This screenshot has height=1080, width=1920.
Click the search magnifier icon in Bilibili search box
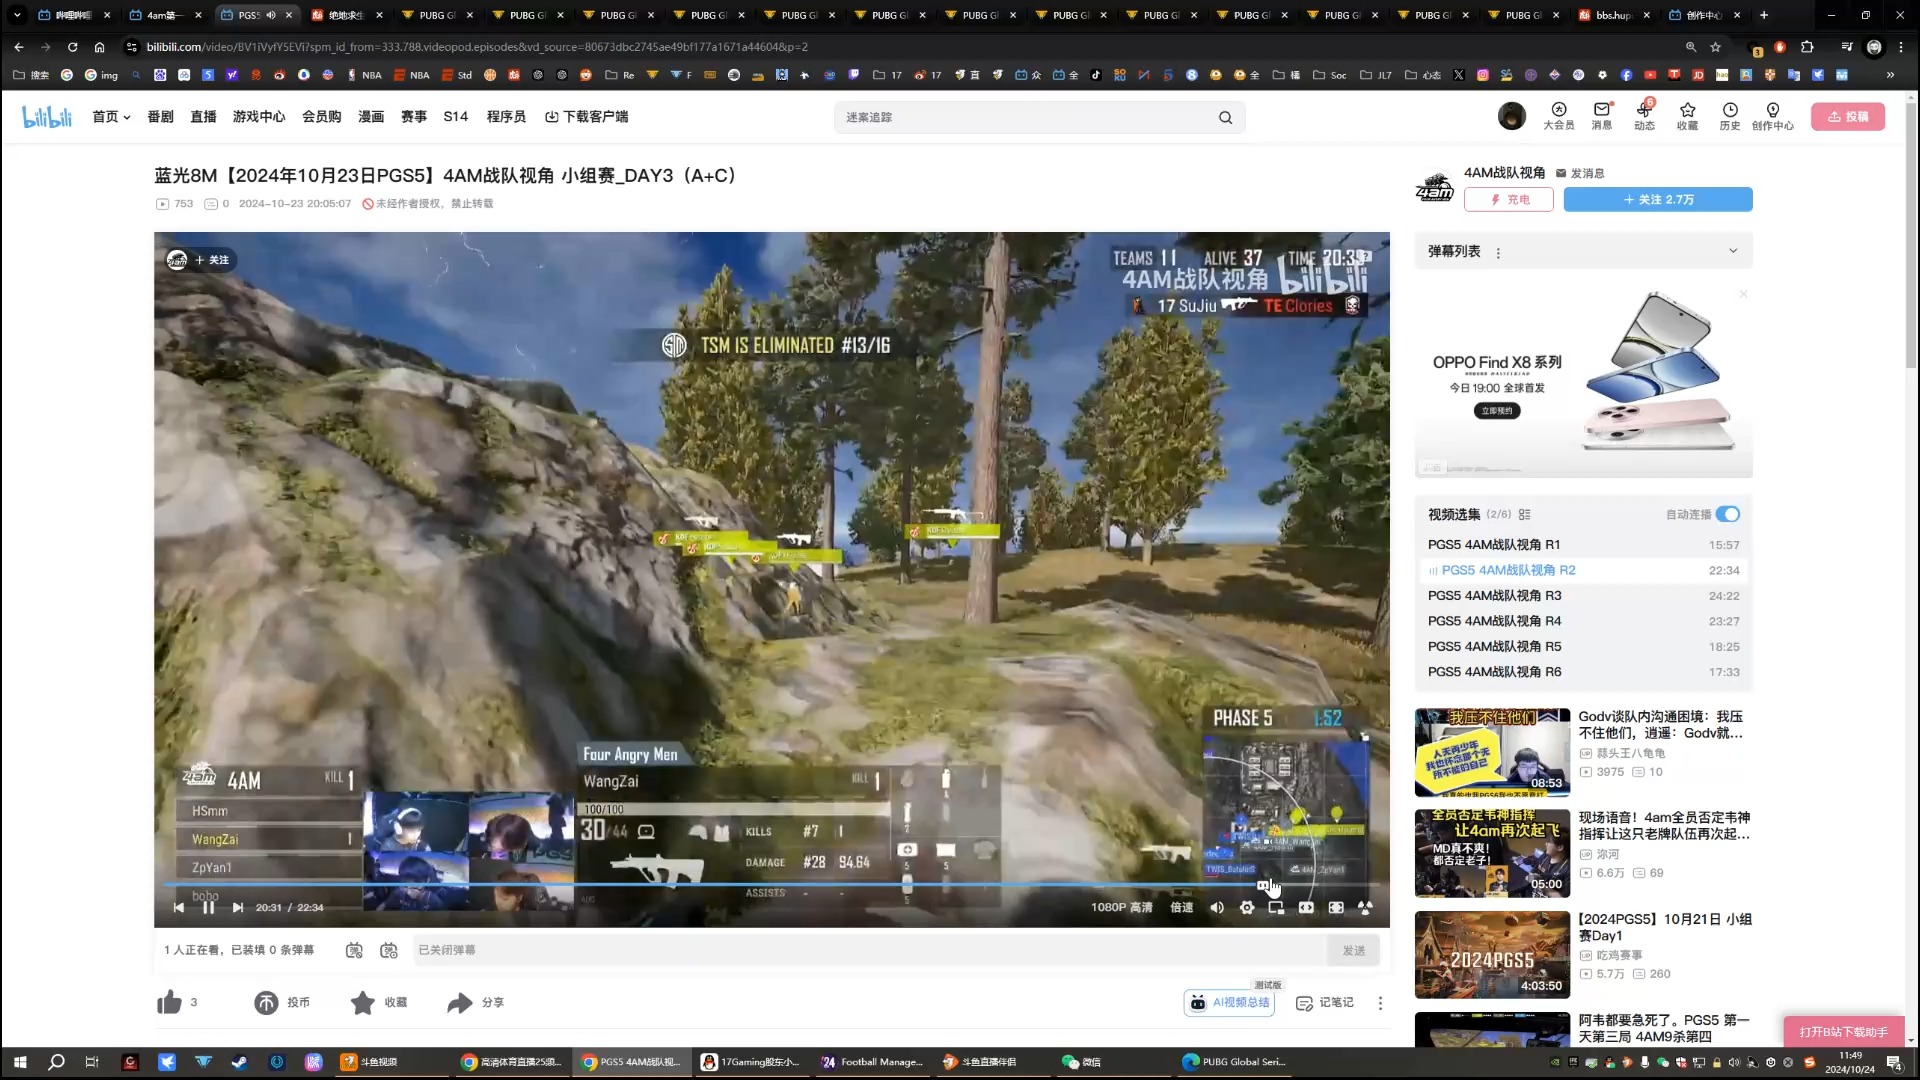[1225, 118]
